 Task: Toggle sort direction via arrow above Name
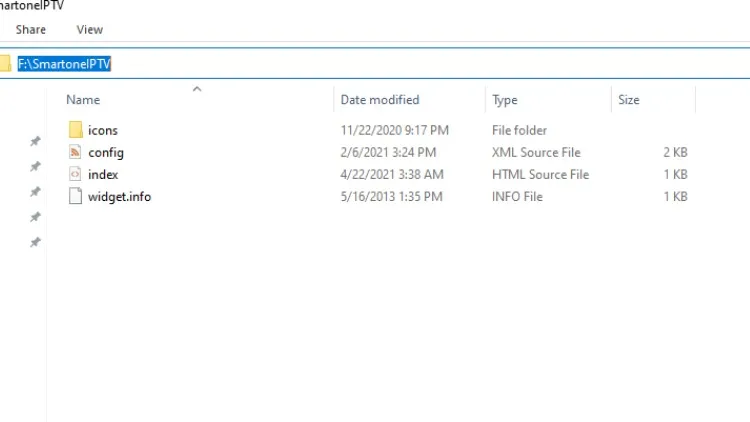(197, 89)
